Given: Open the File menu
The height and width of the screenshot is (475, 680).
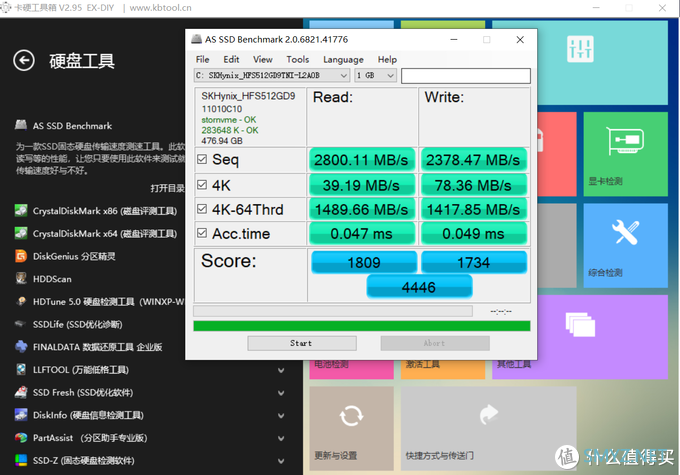Looking at the screenshot, I should tap(203, 59).
